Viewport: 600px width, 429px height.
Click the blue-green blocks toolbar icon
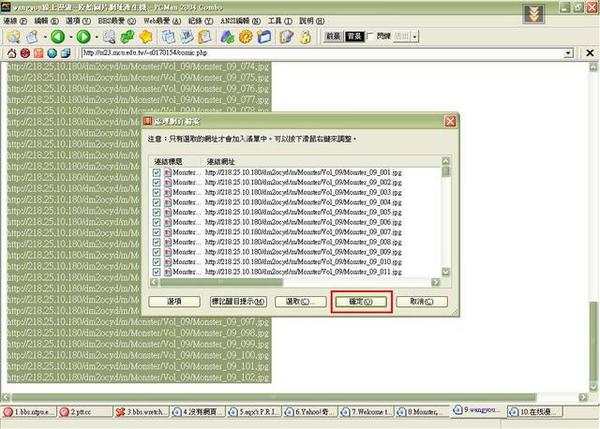227,37
